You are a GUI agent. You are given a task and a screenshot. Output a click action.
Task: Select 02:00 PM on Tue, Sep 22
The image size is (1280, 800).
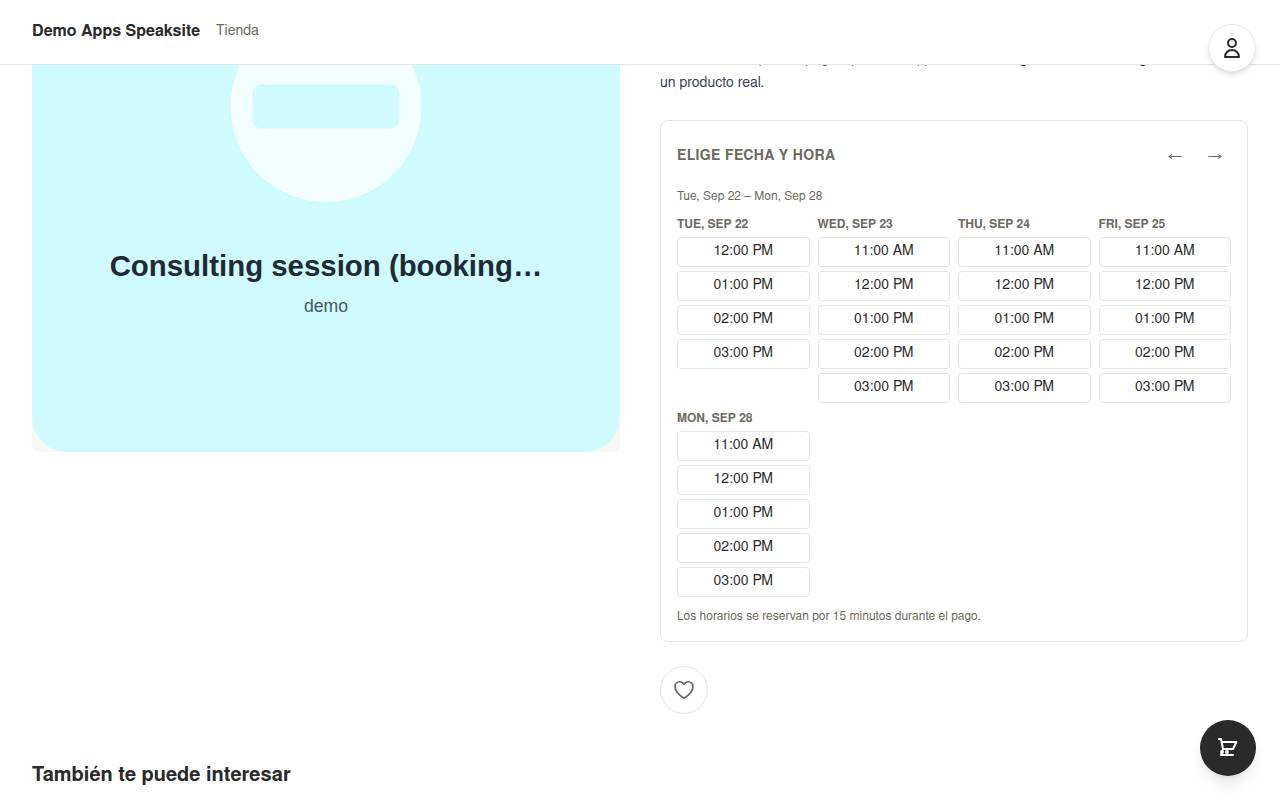click(x=743, y=319)
